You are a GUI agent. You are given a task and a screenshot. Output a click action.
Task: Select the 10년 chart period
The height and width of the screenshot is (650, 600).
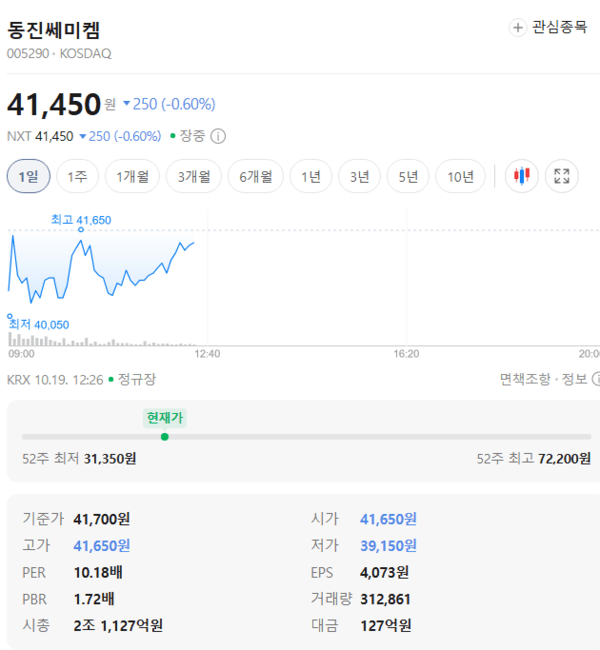pos(460,176)
